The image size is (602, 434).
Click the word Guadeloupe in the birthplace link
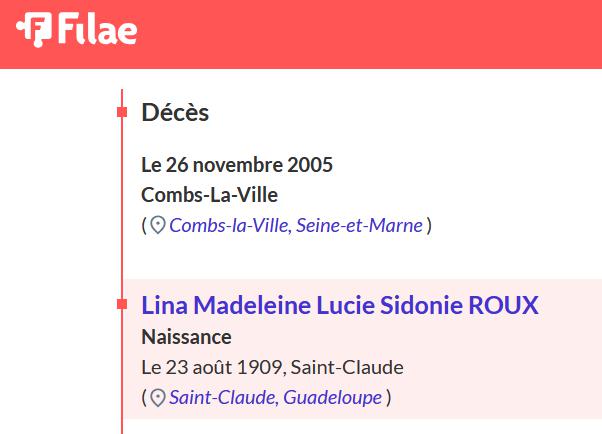[x=333, y=398]
